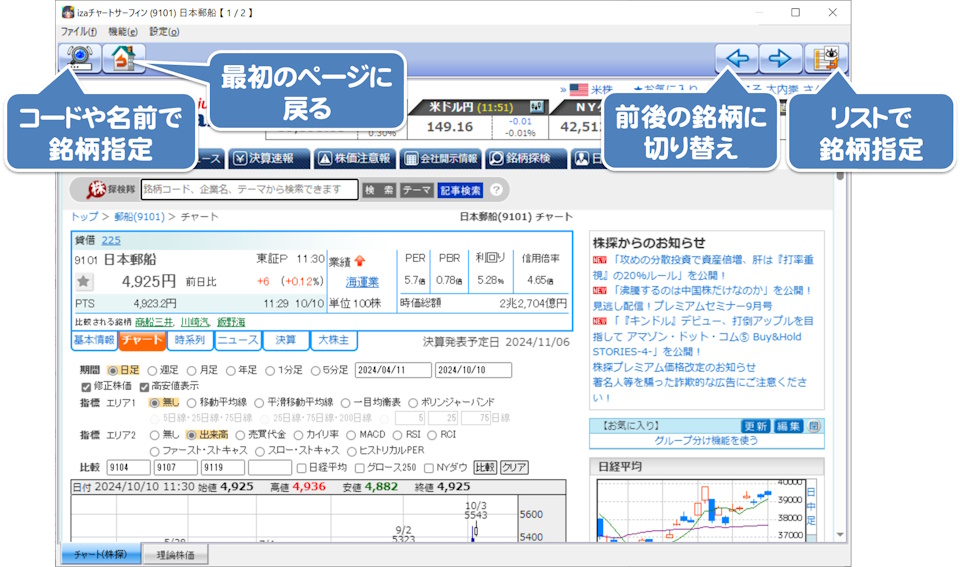Open the stock code search magnifier icon

tap(80, 58)
